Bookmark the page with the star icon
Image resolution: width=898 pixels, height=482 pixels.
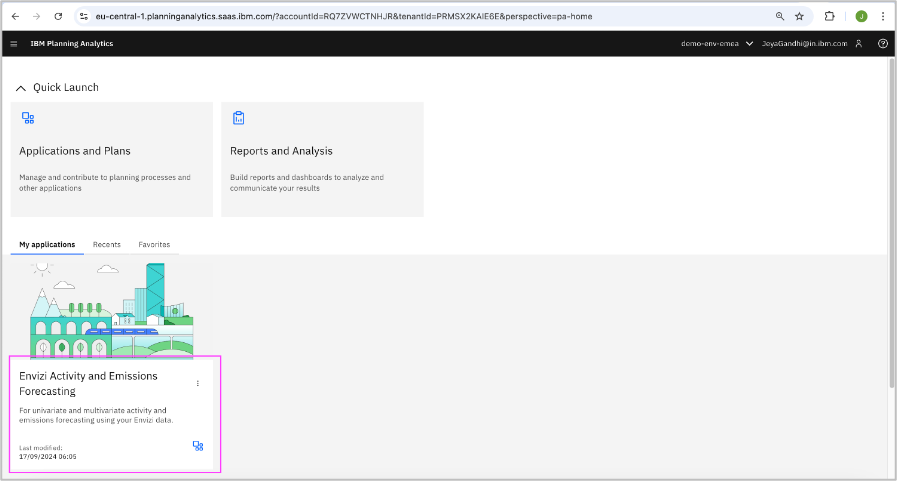click(799, 16)
